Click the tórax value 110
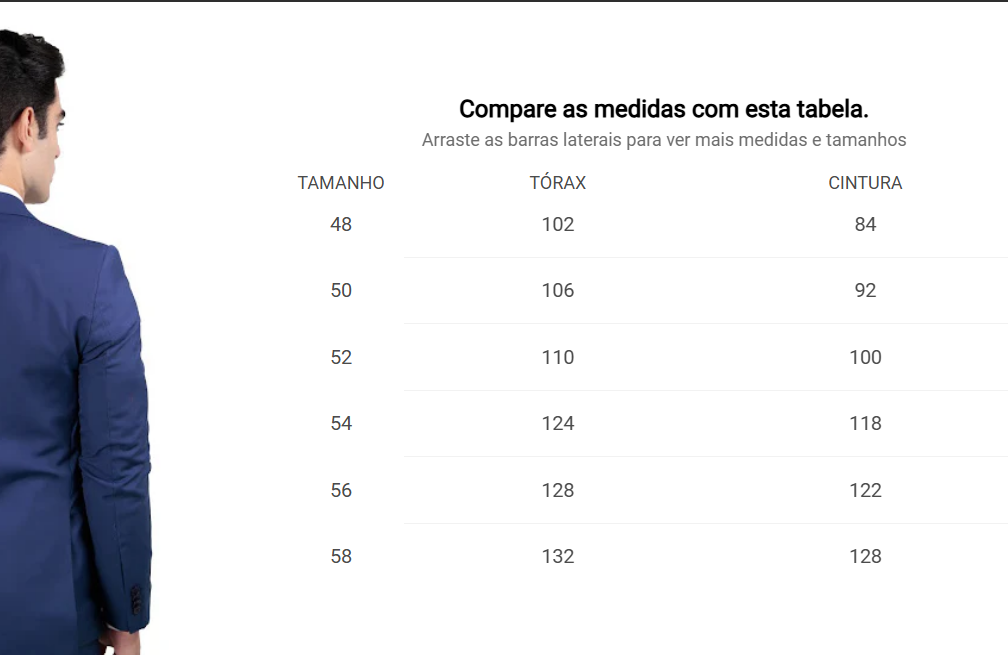This screenshot has width=1008, height=655. pyautogui.click(x=558, y=357)
